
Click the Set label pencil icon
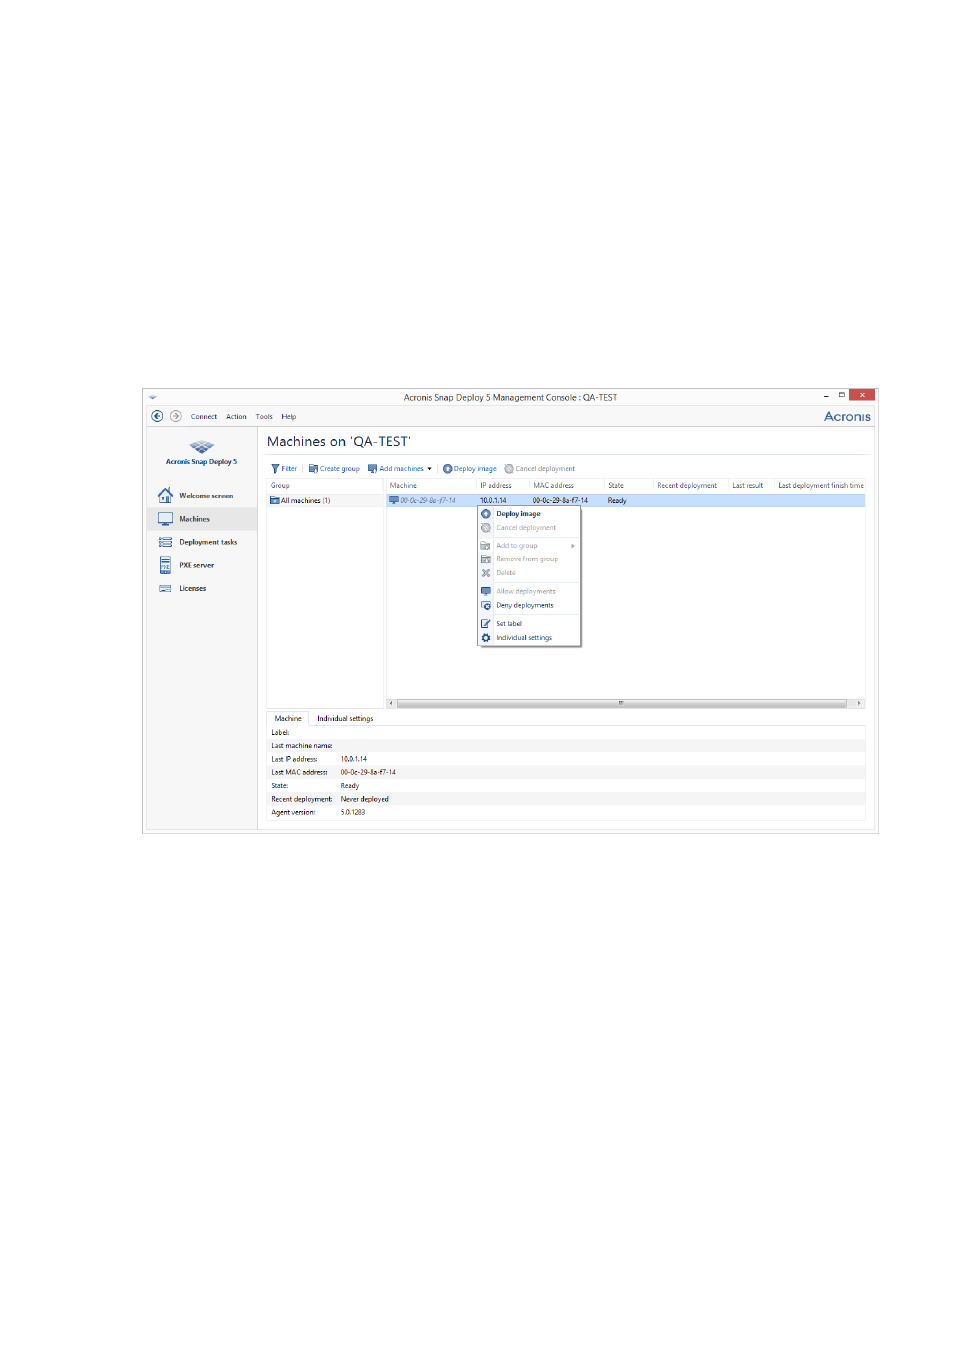[x=486, y=623]
